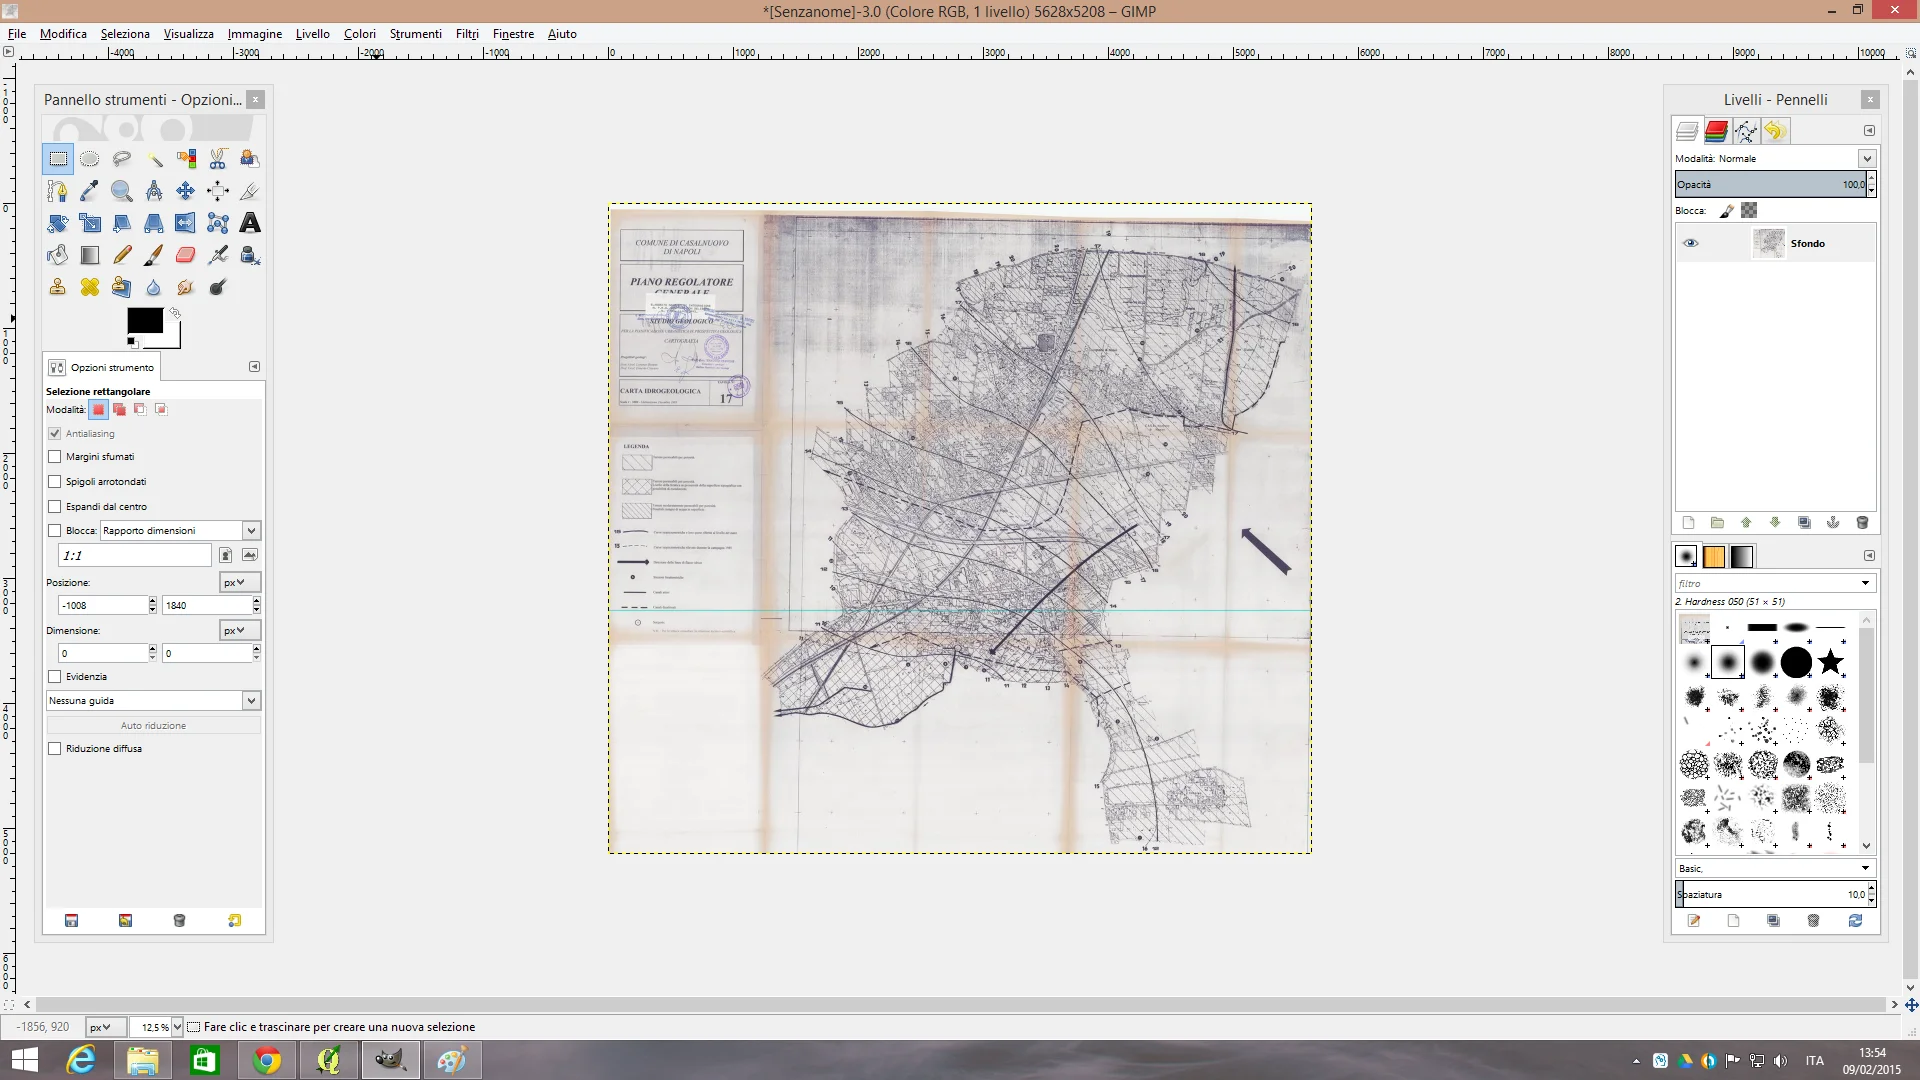Select the Rotate tool

click(x=58, y=223)
